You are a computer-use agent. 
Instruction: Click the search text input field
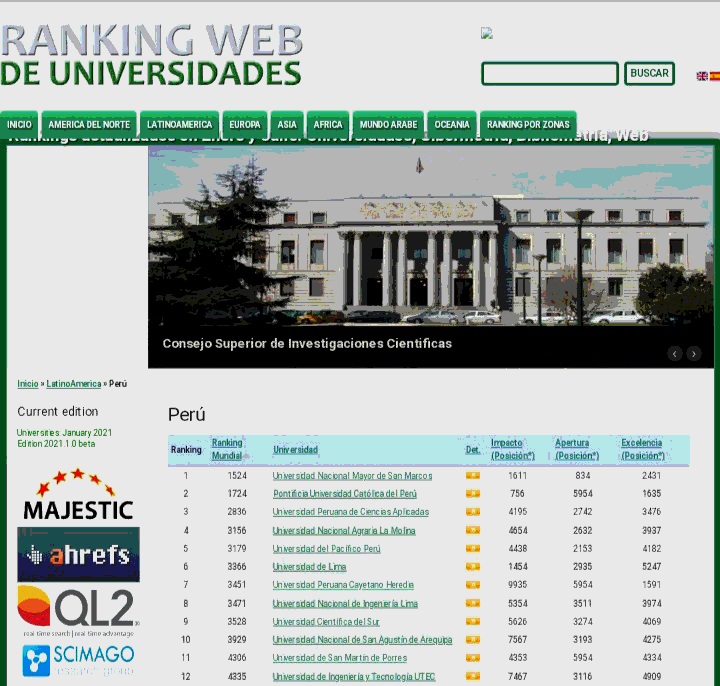(550, 74)
